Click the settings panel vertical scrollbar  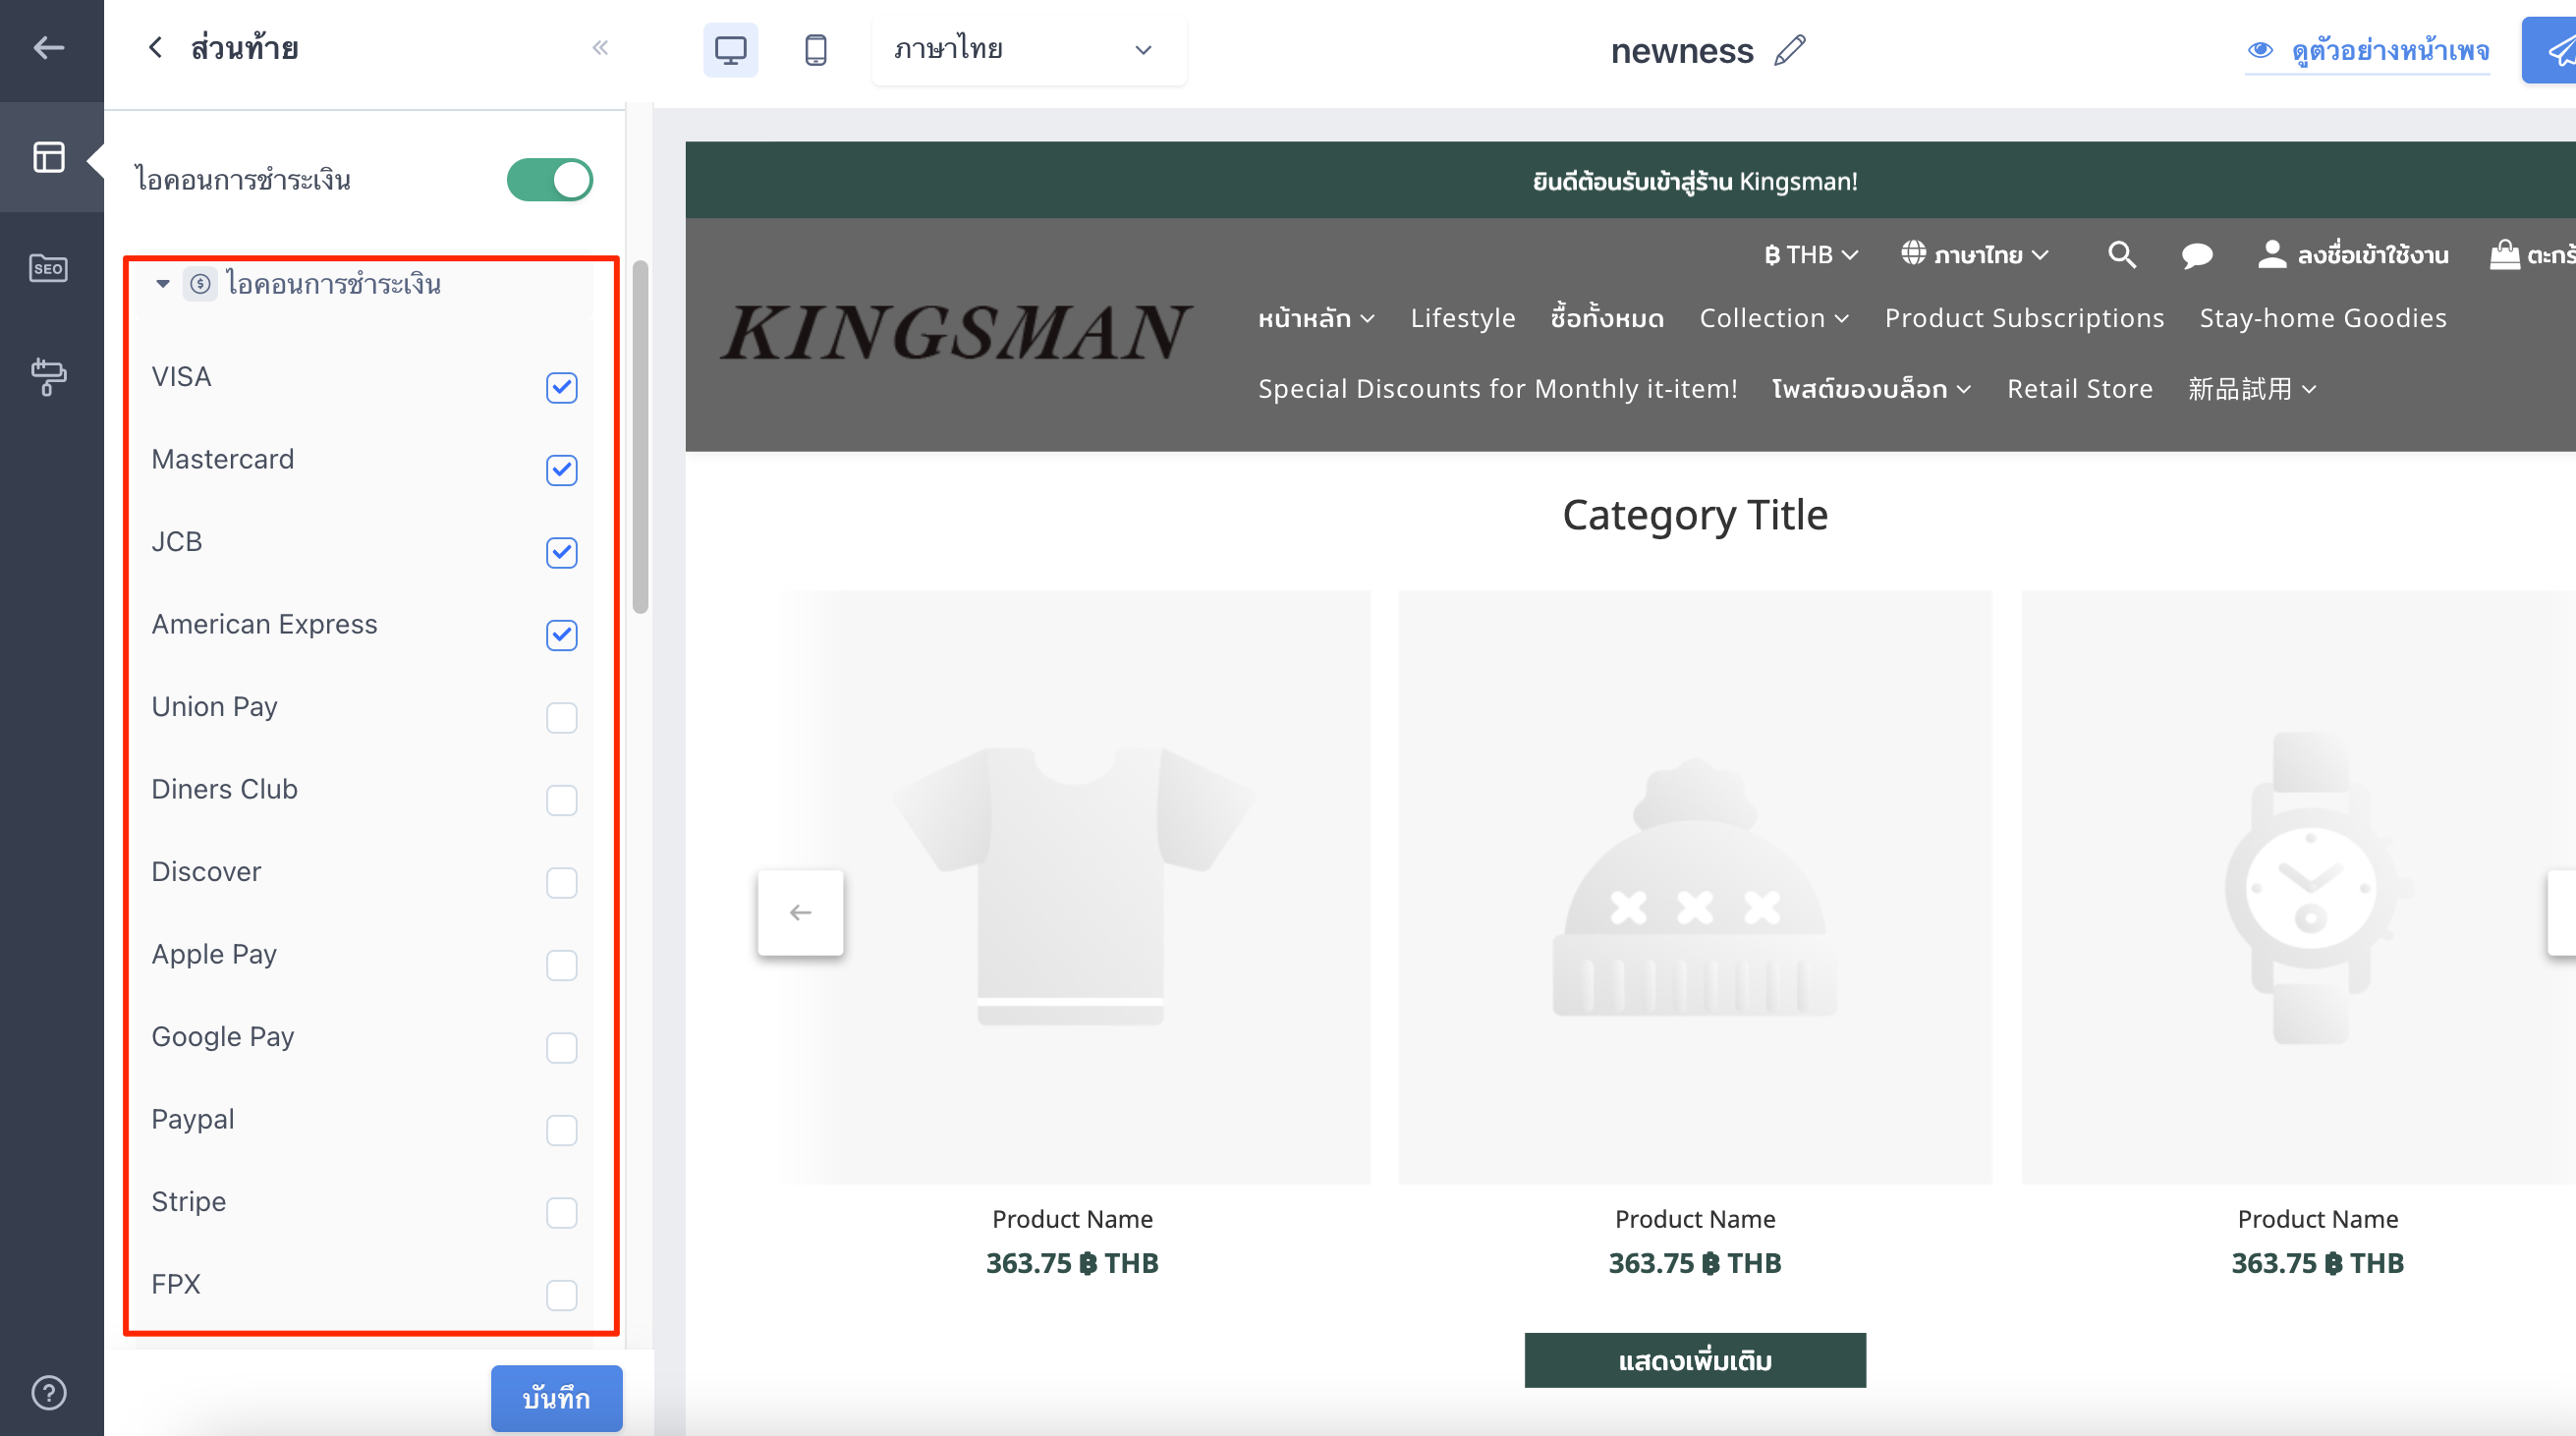click(x=640, y=437)
